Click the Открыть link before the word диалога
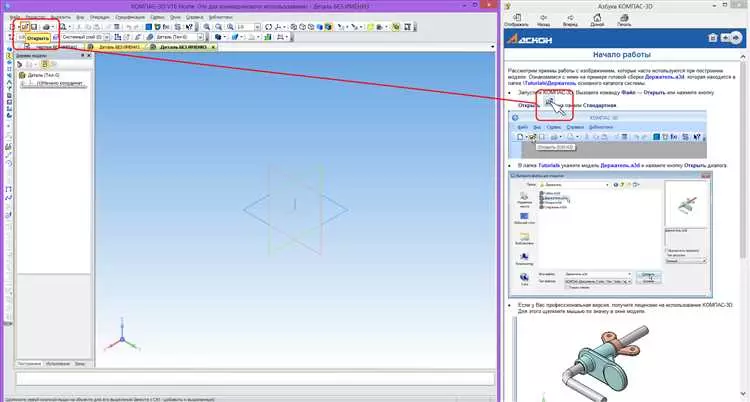Viewport: 750px width, 402px height. 695,165
